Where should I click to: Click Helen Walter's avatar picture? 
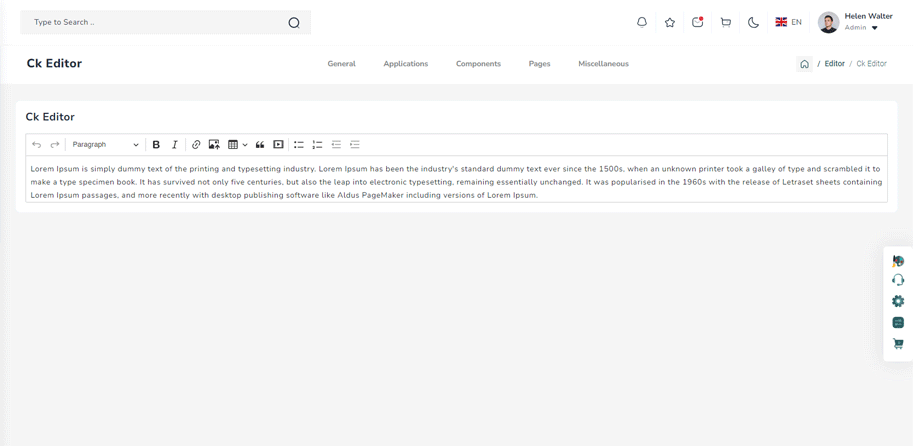click(x=828, y=22)
